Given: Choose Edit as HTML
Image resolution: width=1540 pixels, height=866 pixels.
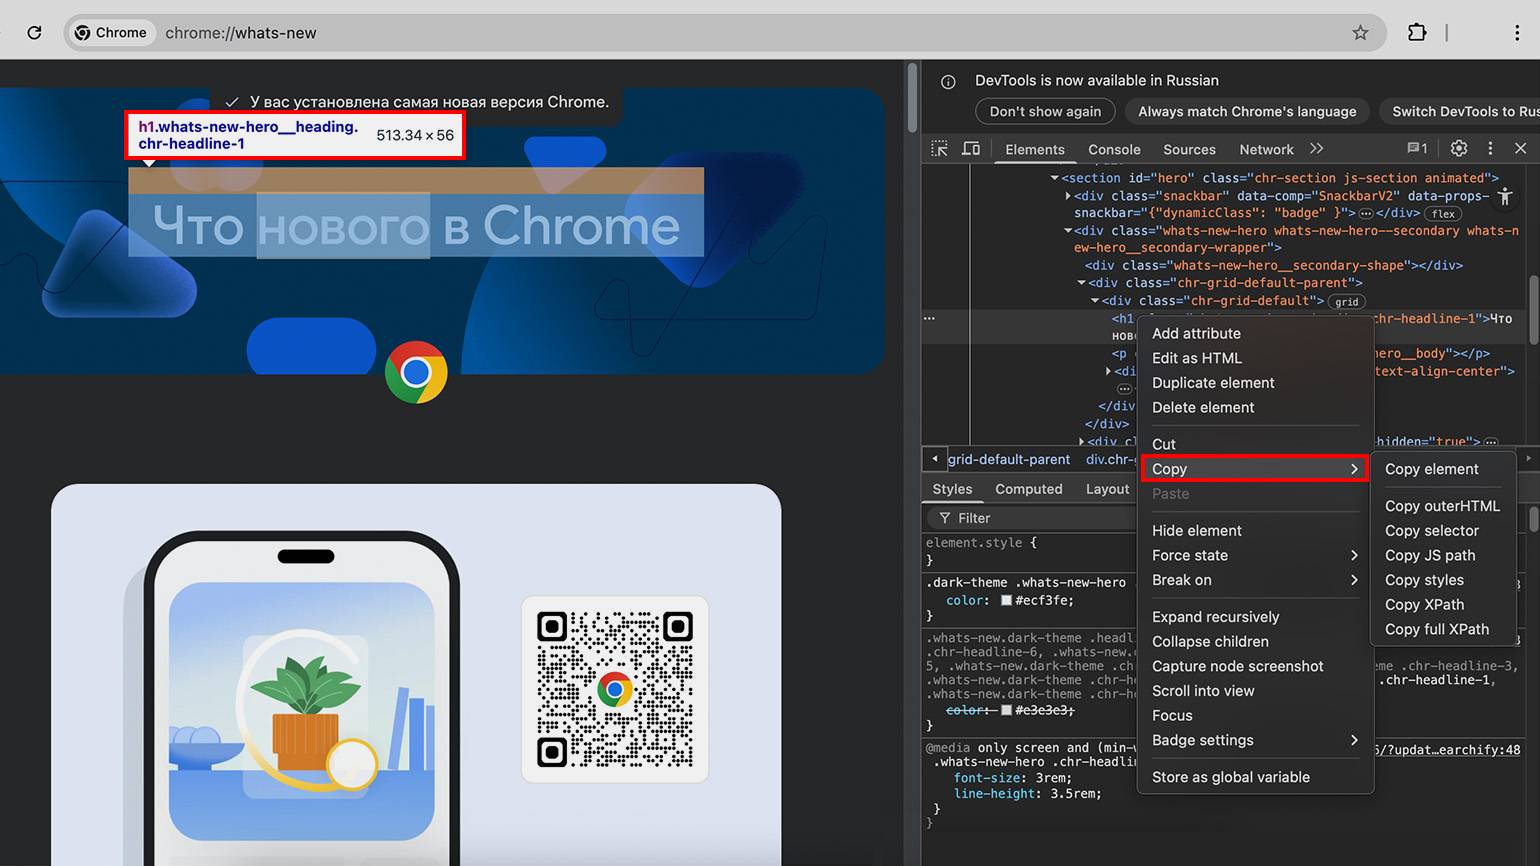Looking at the screenshot, I should coord(1255,358).
